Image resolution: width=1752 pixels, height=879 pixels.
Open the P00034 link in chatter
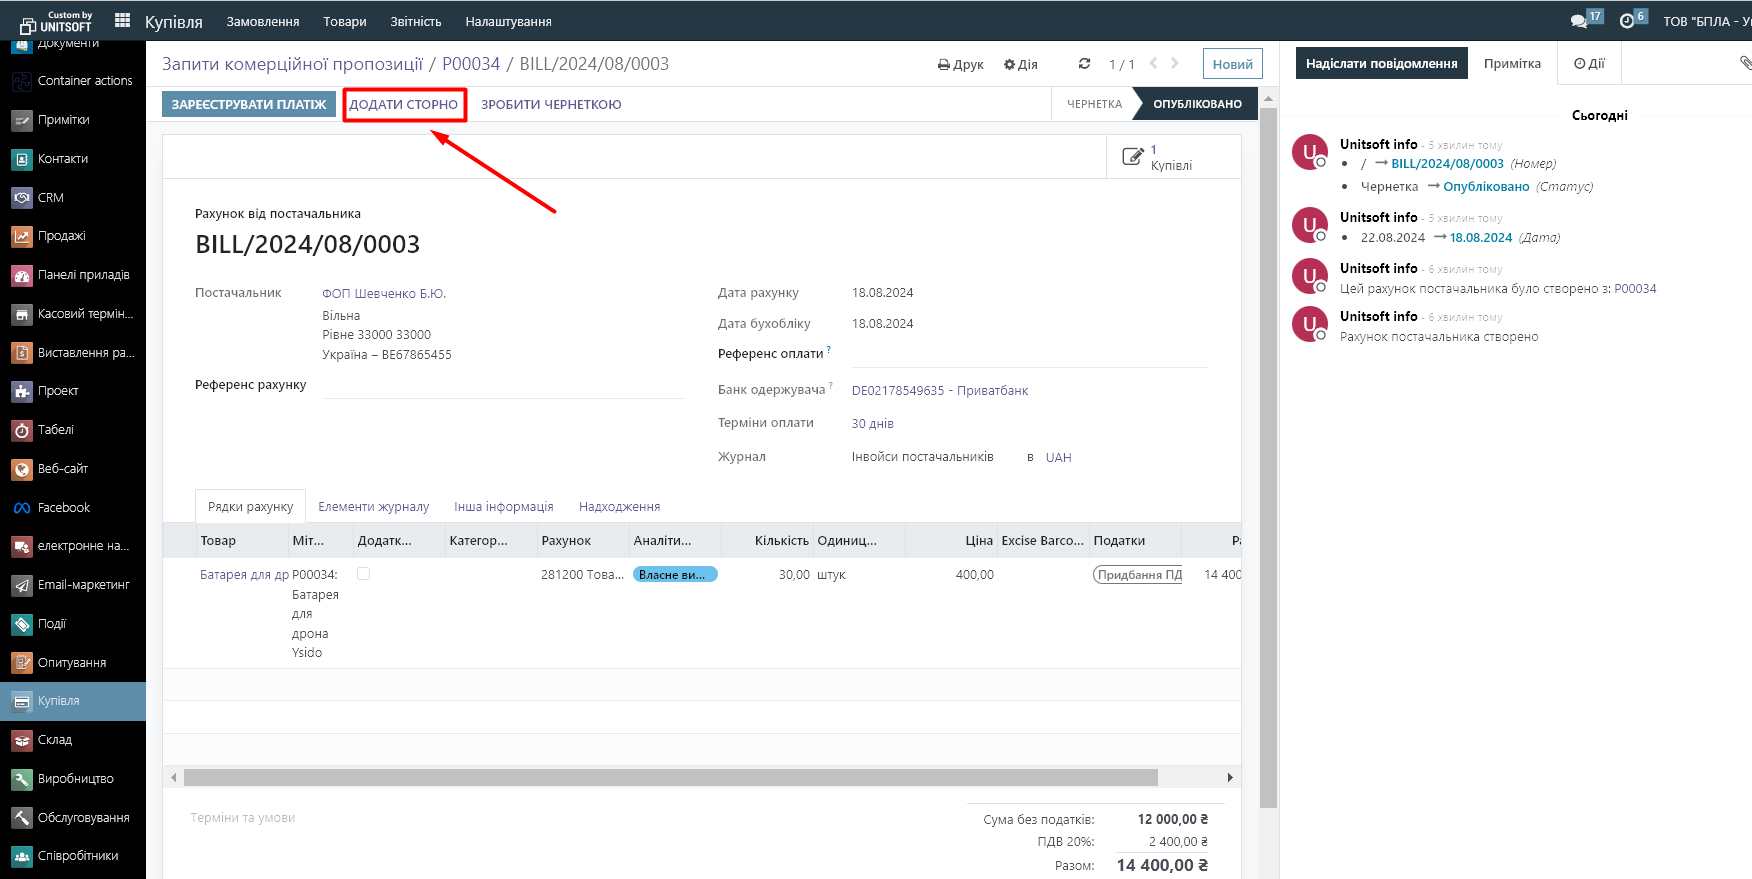pos(1635,289)
